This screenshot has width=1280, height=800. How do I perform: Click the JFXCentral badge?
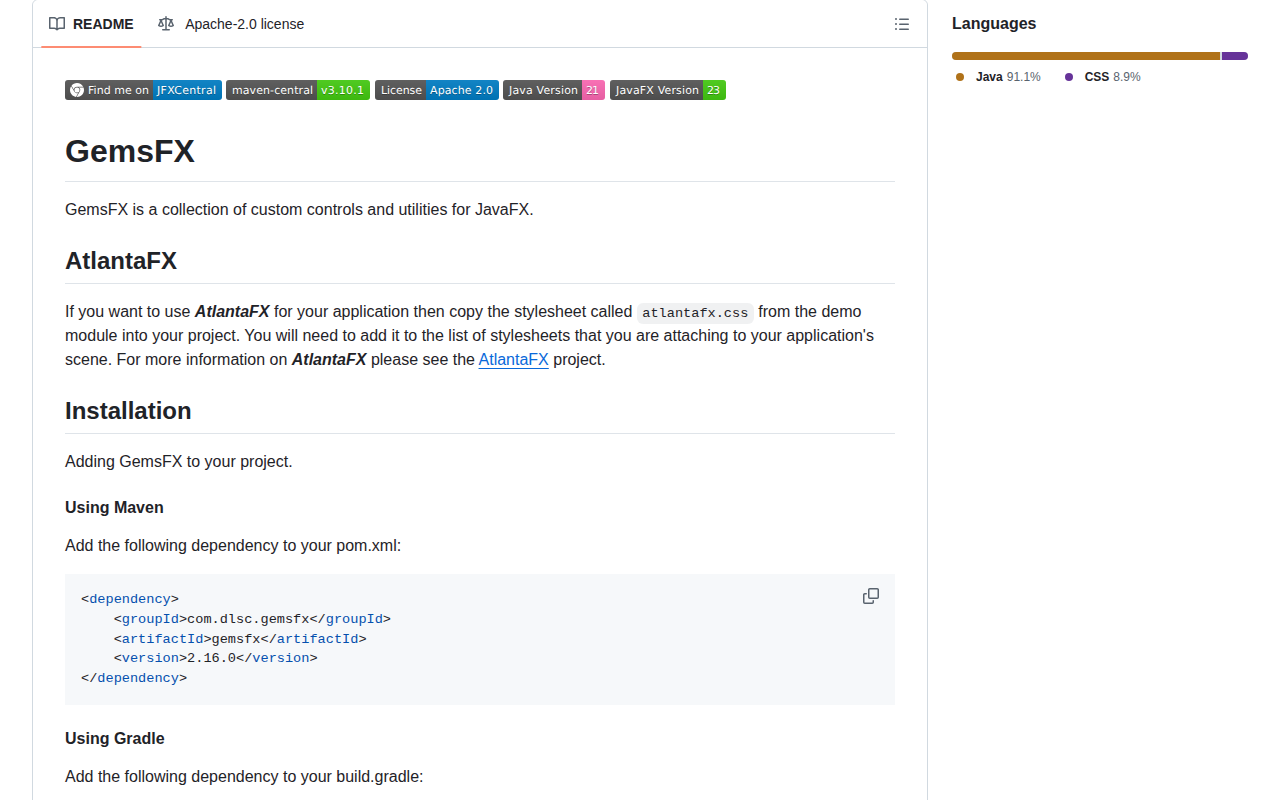tap(143, 90)
